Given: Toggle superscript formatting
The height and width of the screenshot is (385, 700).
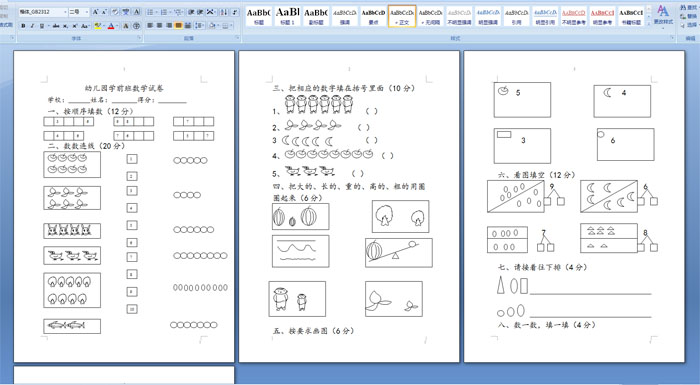Looking at the screenshot, I should pos(75,26).
